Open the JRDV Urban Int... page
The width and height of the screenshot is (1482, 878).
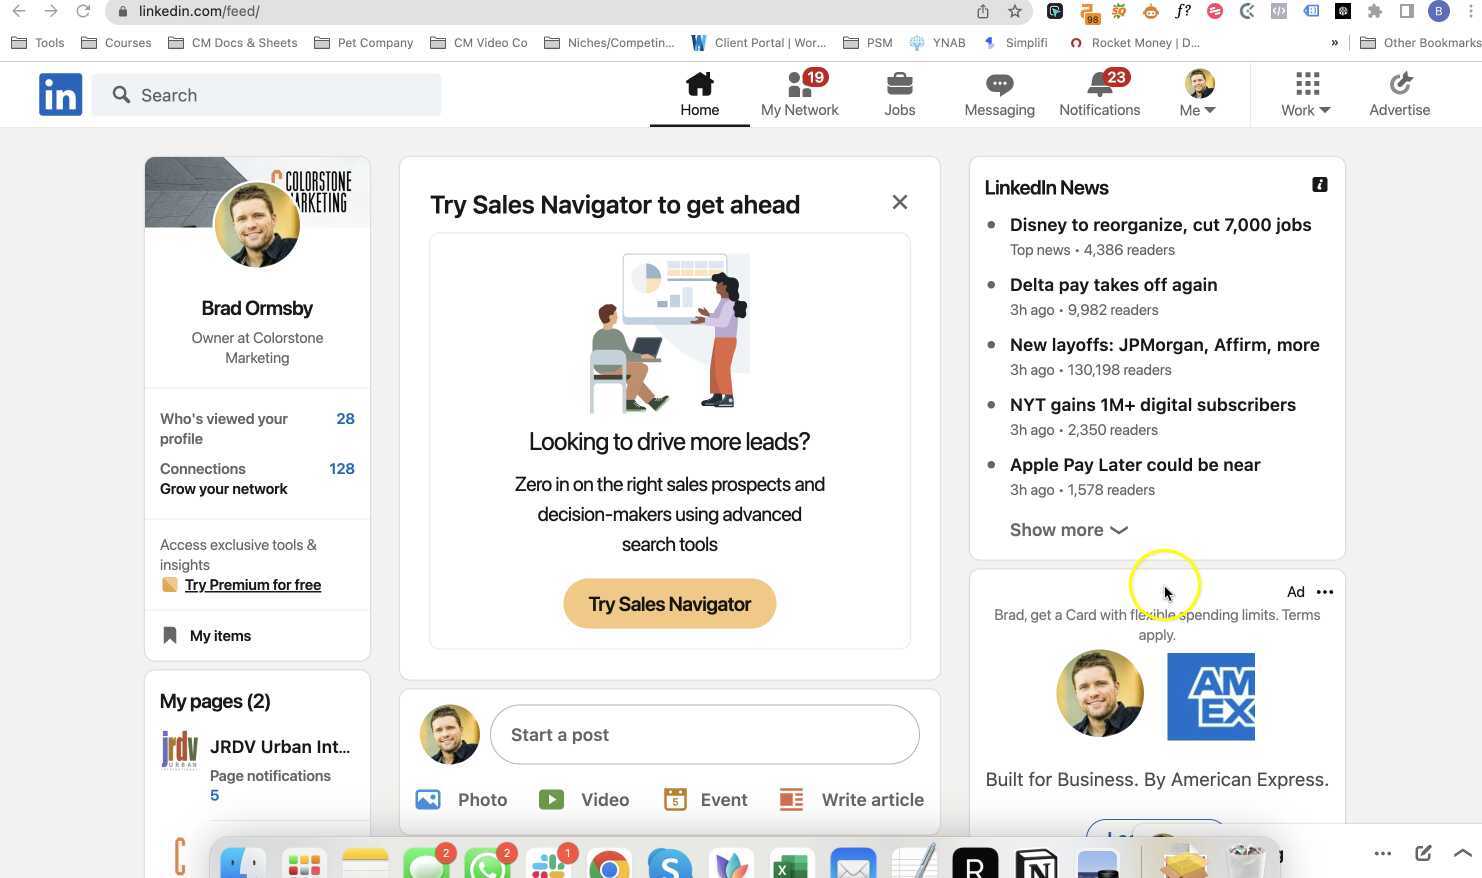(280, 747)
